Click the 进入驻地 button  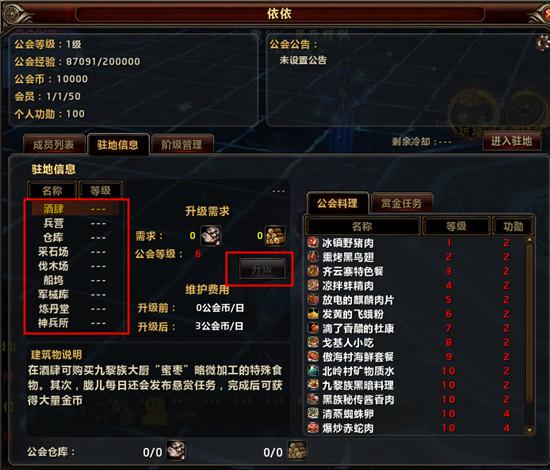point(512,141)
